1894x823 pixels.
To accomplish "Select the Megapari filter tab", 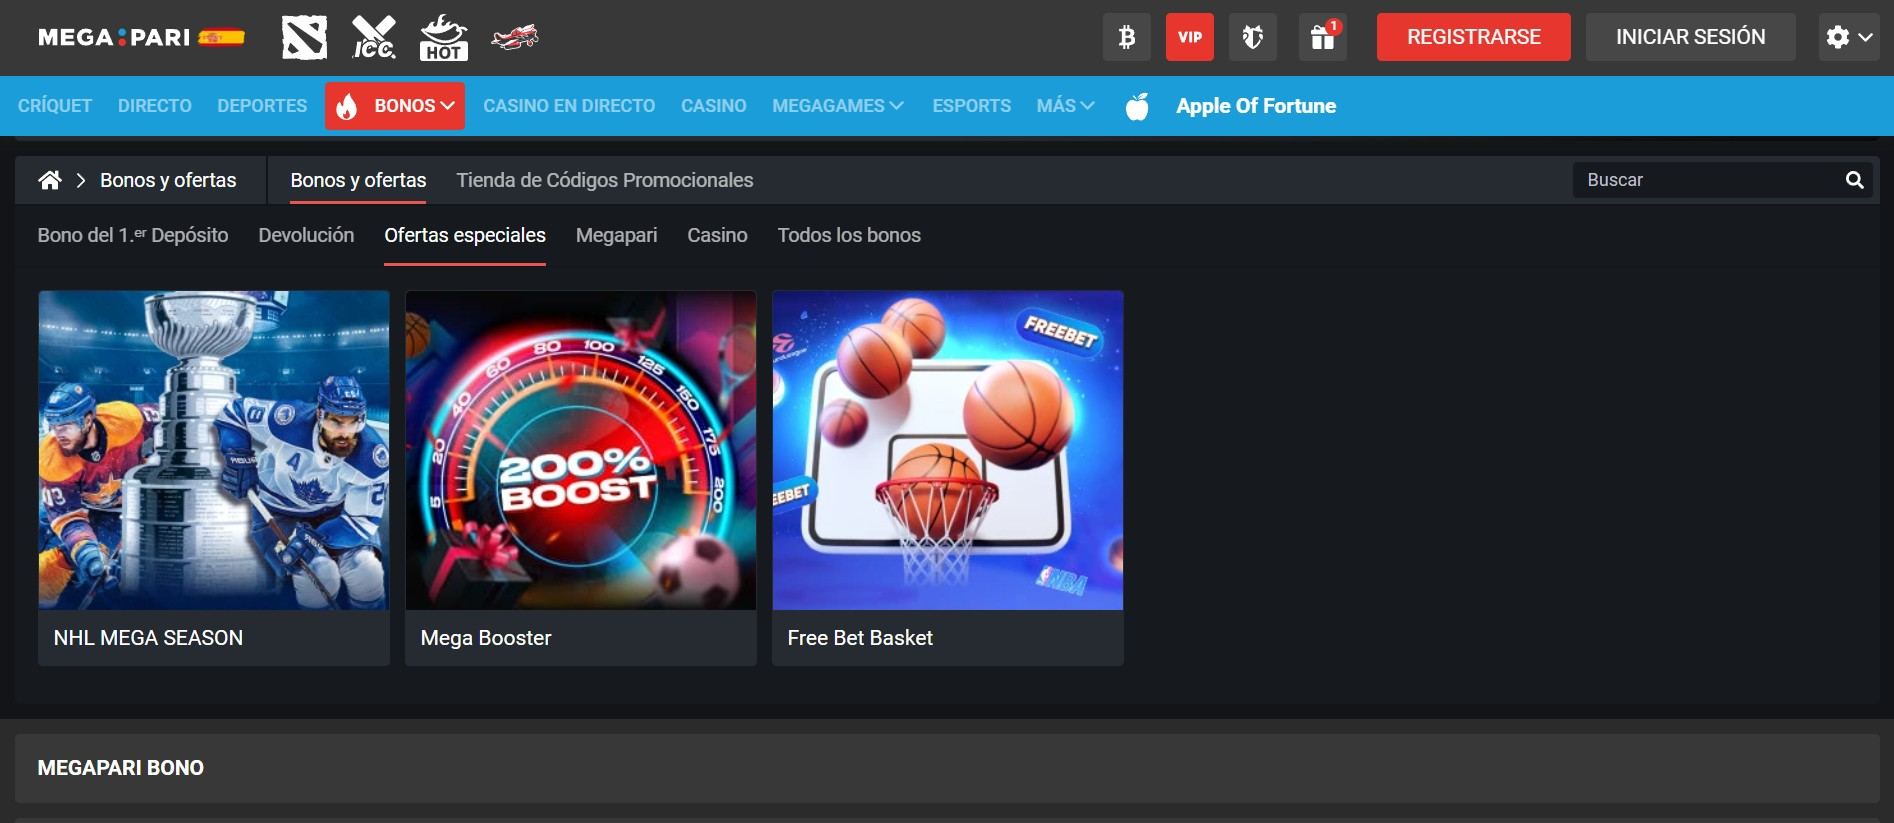I will coord(617,236).
